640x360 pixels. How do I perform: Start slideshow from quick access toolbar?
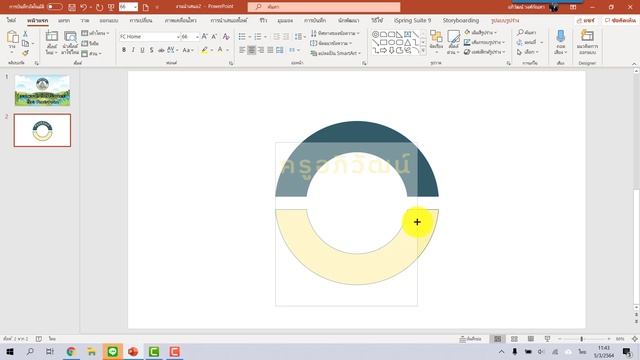111,7
